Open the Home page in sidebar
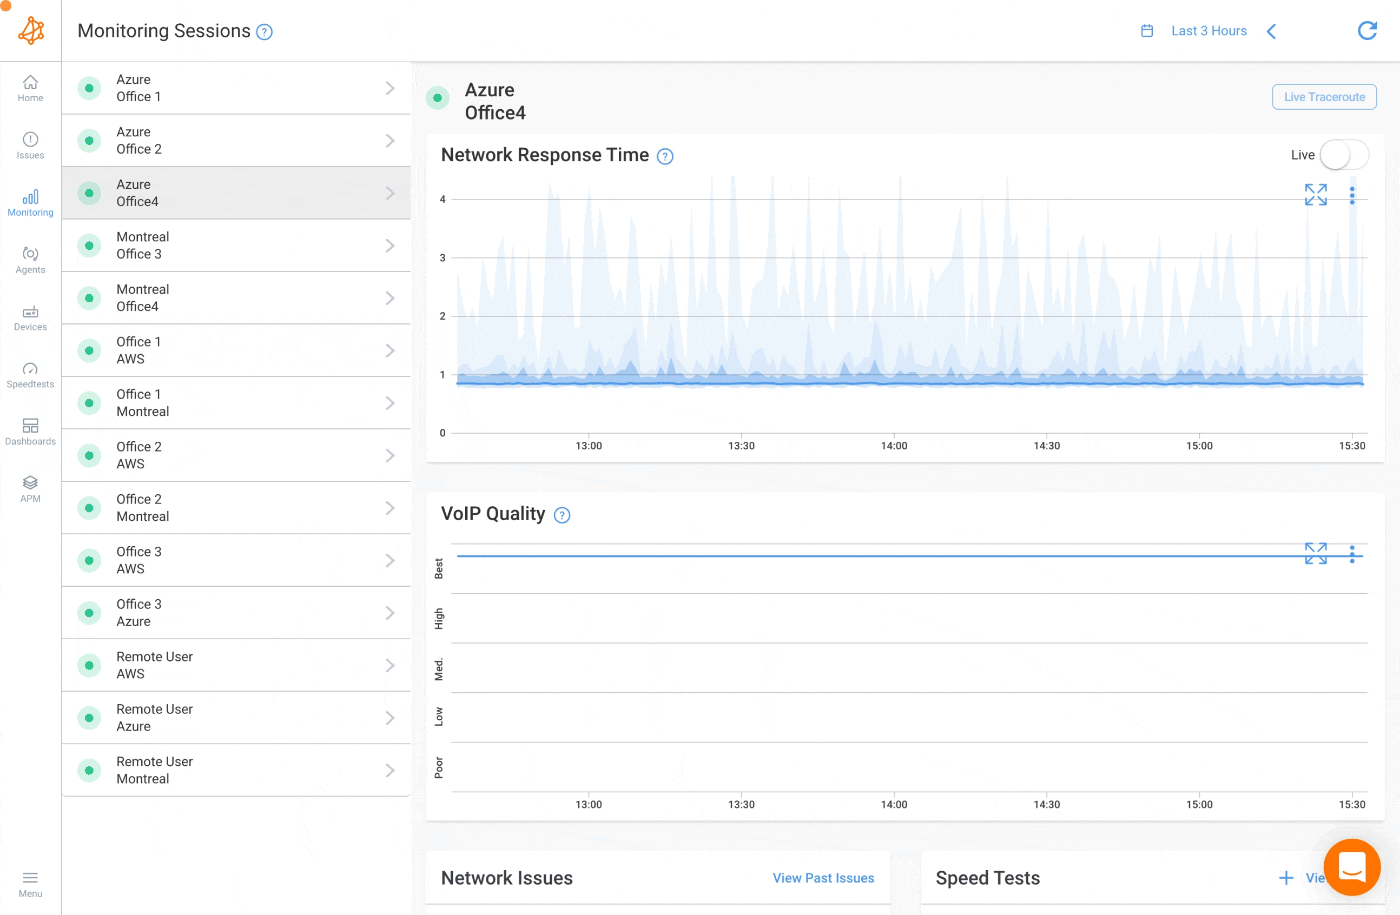Screen dimensions: 1400x915 click(30, 89)
